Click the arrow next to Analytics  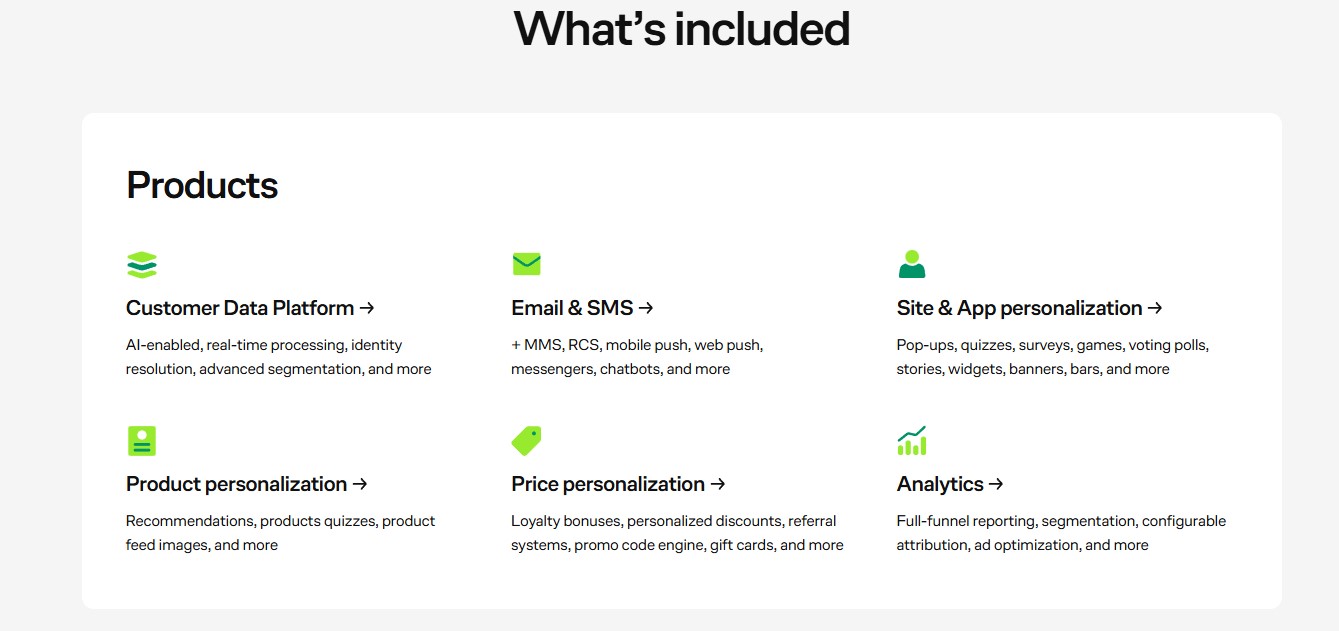pos(996,484)
